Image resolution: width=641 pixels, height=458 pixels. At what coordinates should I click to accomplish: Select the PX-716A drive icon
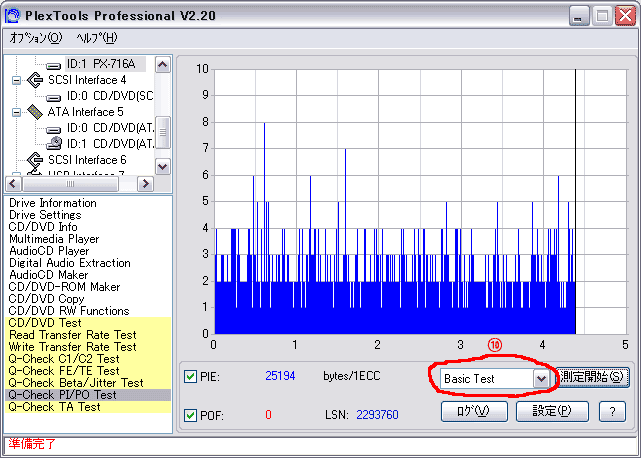tap(54, 65)
